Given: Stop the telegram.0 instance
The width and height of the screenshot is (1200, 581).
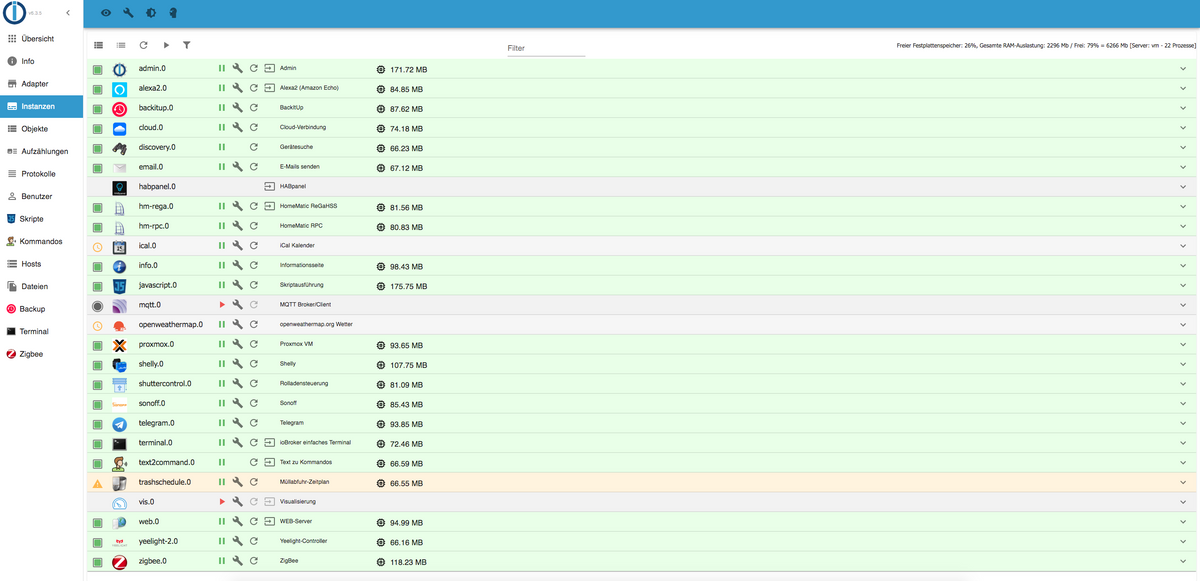Looking at the screenshot, I should click(x=222, y=423).
